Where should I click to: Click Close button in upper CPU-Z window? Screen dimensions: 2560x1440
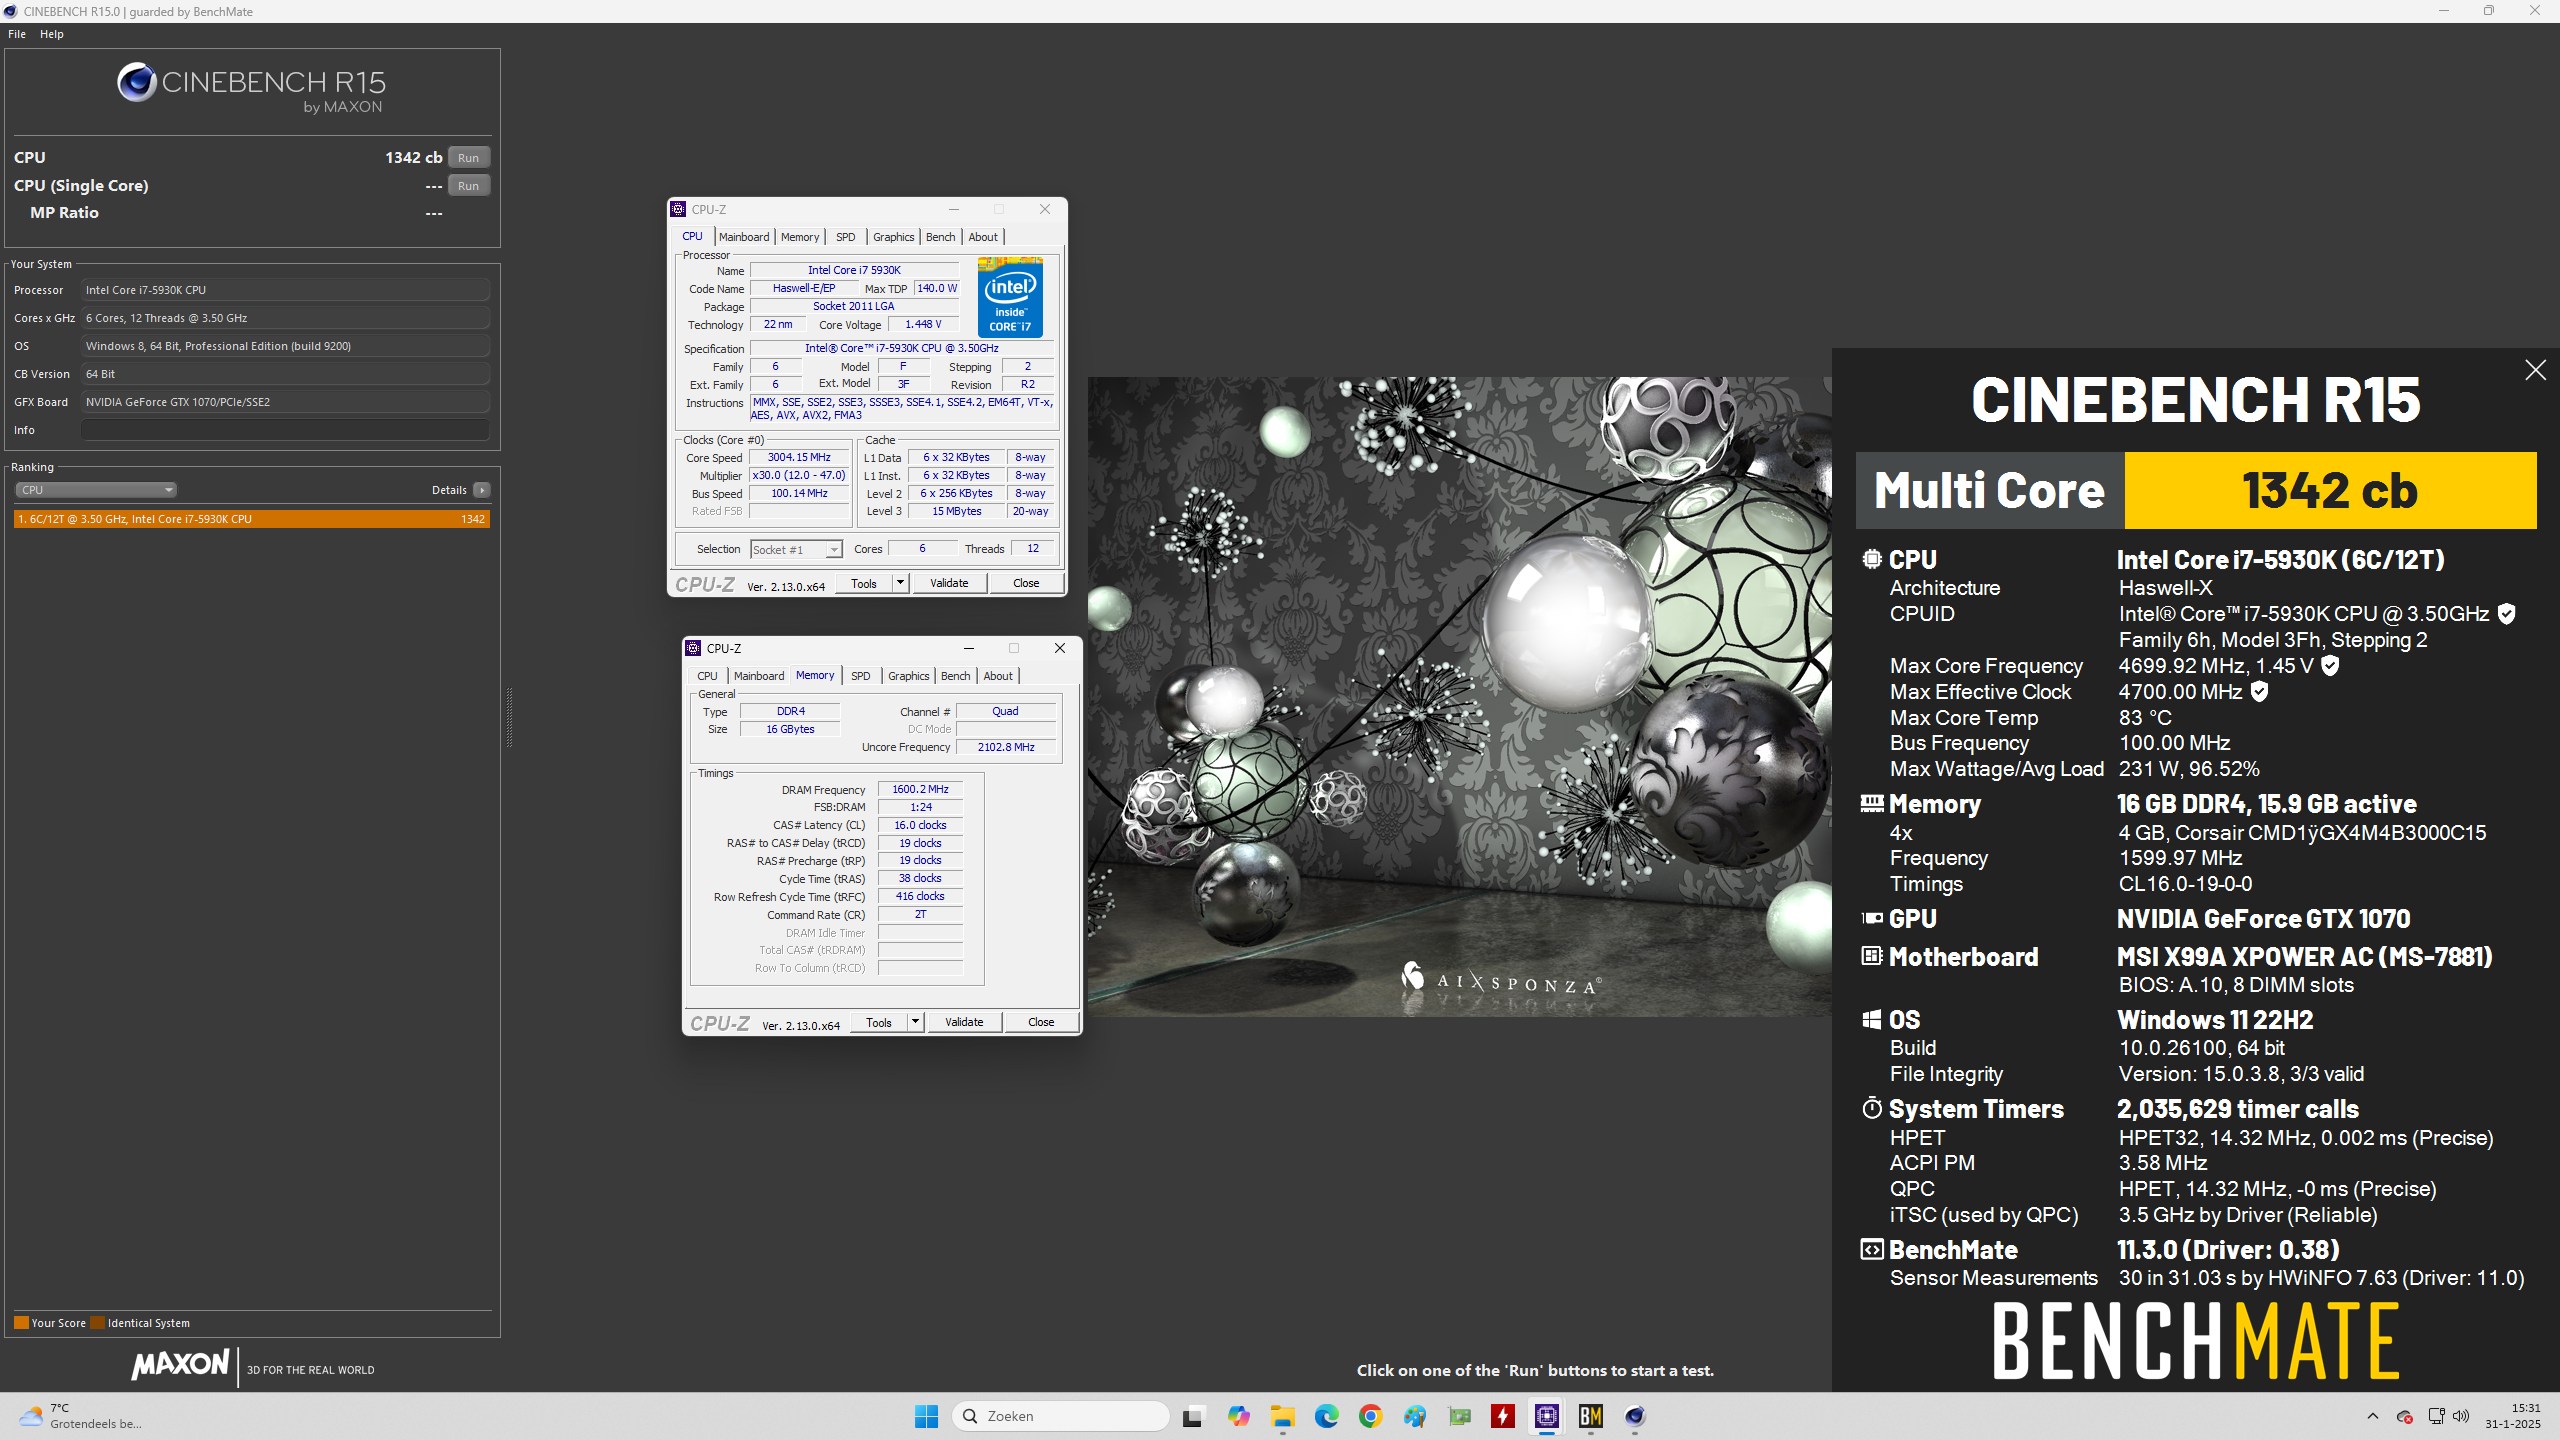1026,583
